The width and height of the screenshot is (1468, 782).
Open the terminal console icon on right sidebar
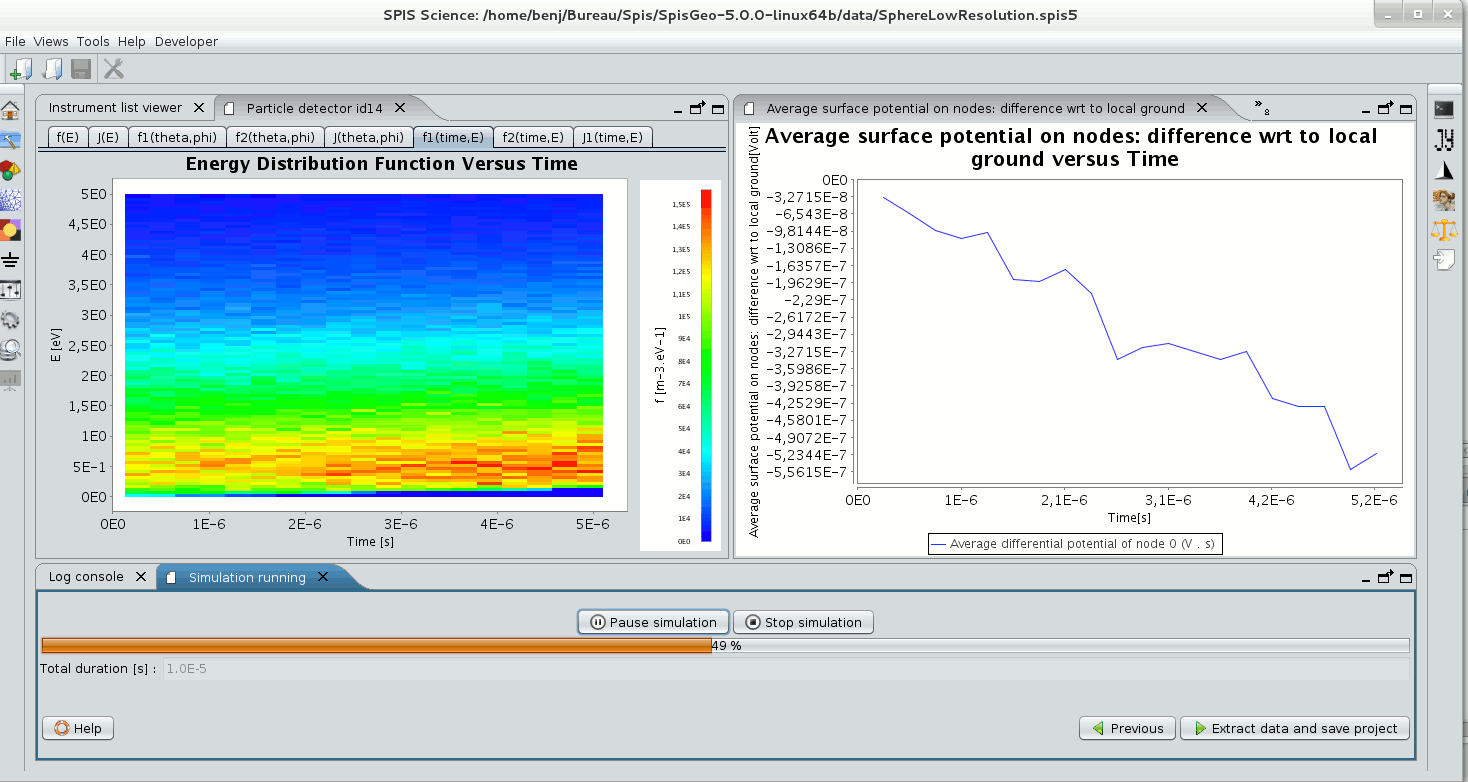[1443, 109]
